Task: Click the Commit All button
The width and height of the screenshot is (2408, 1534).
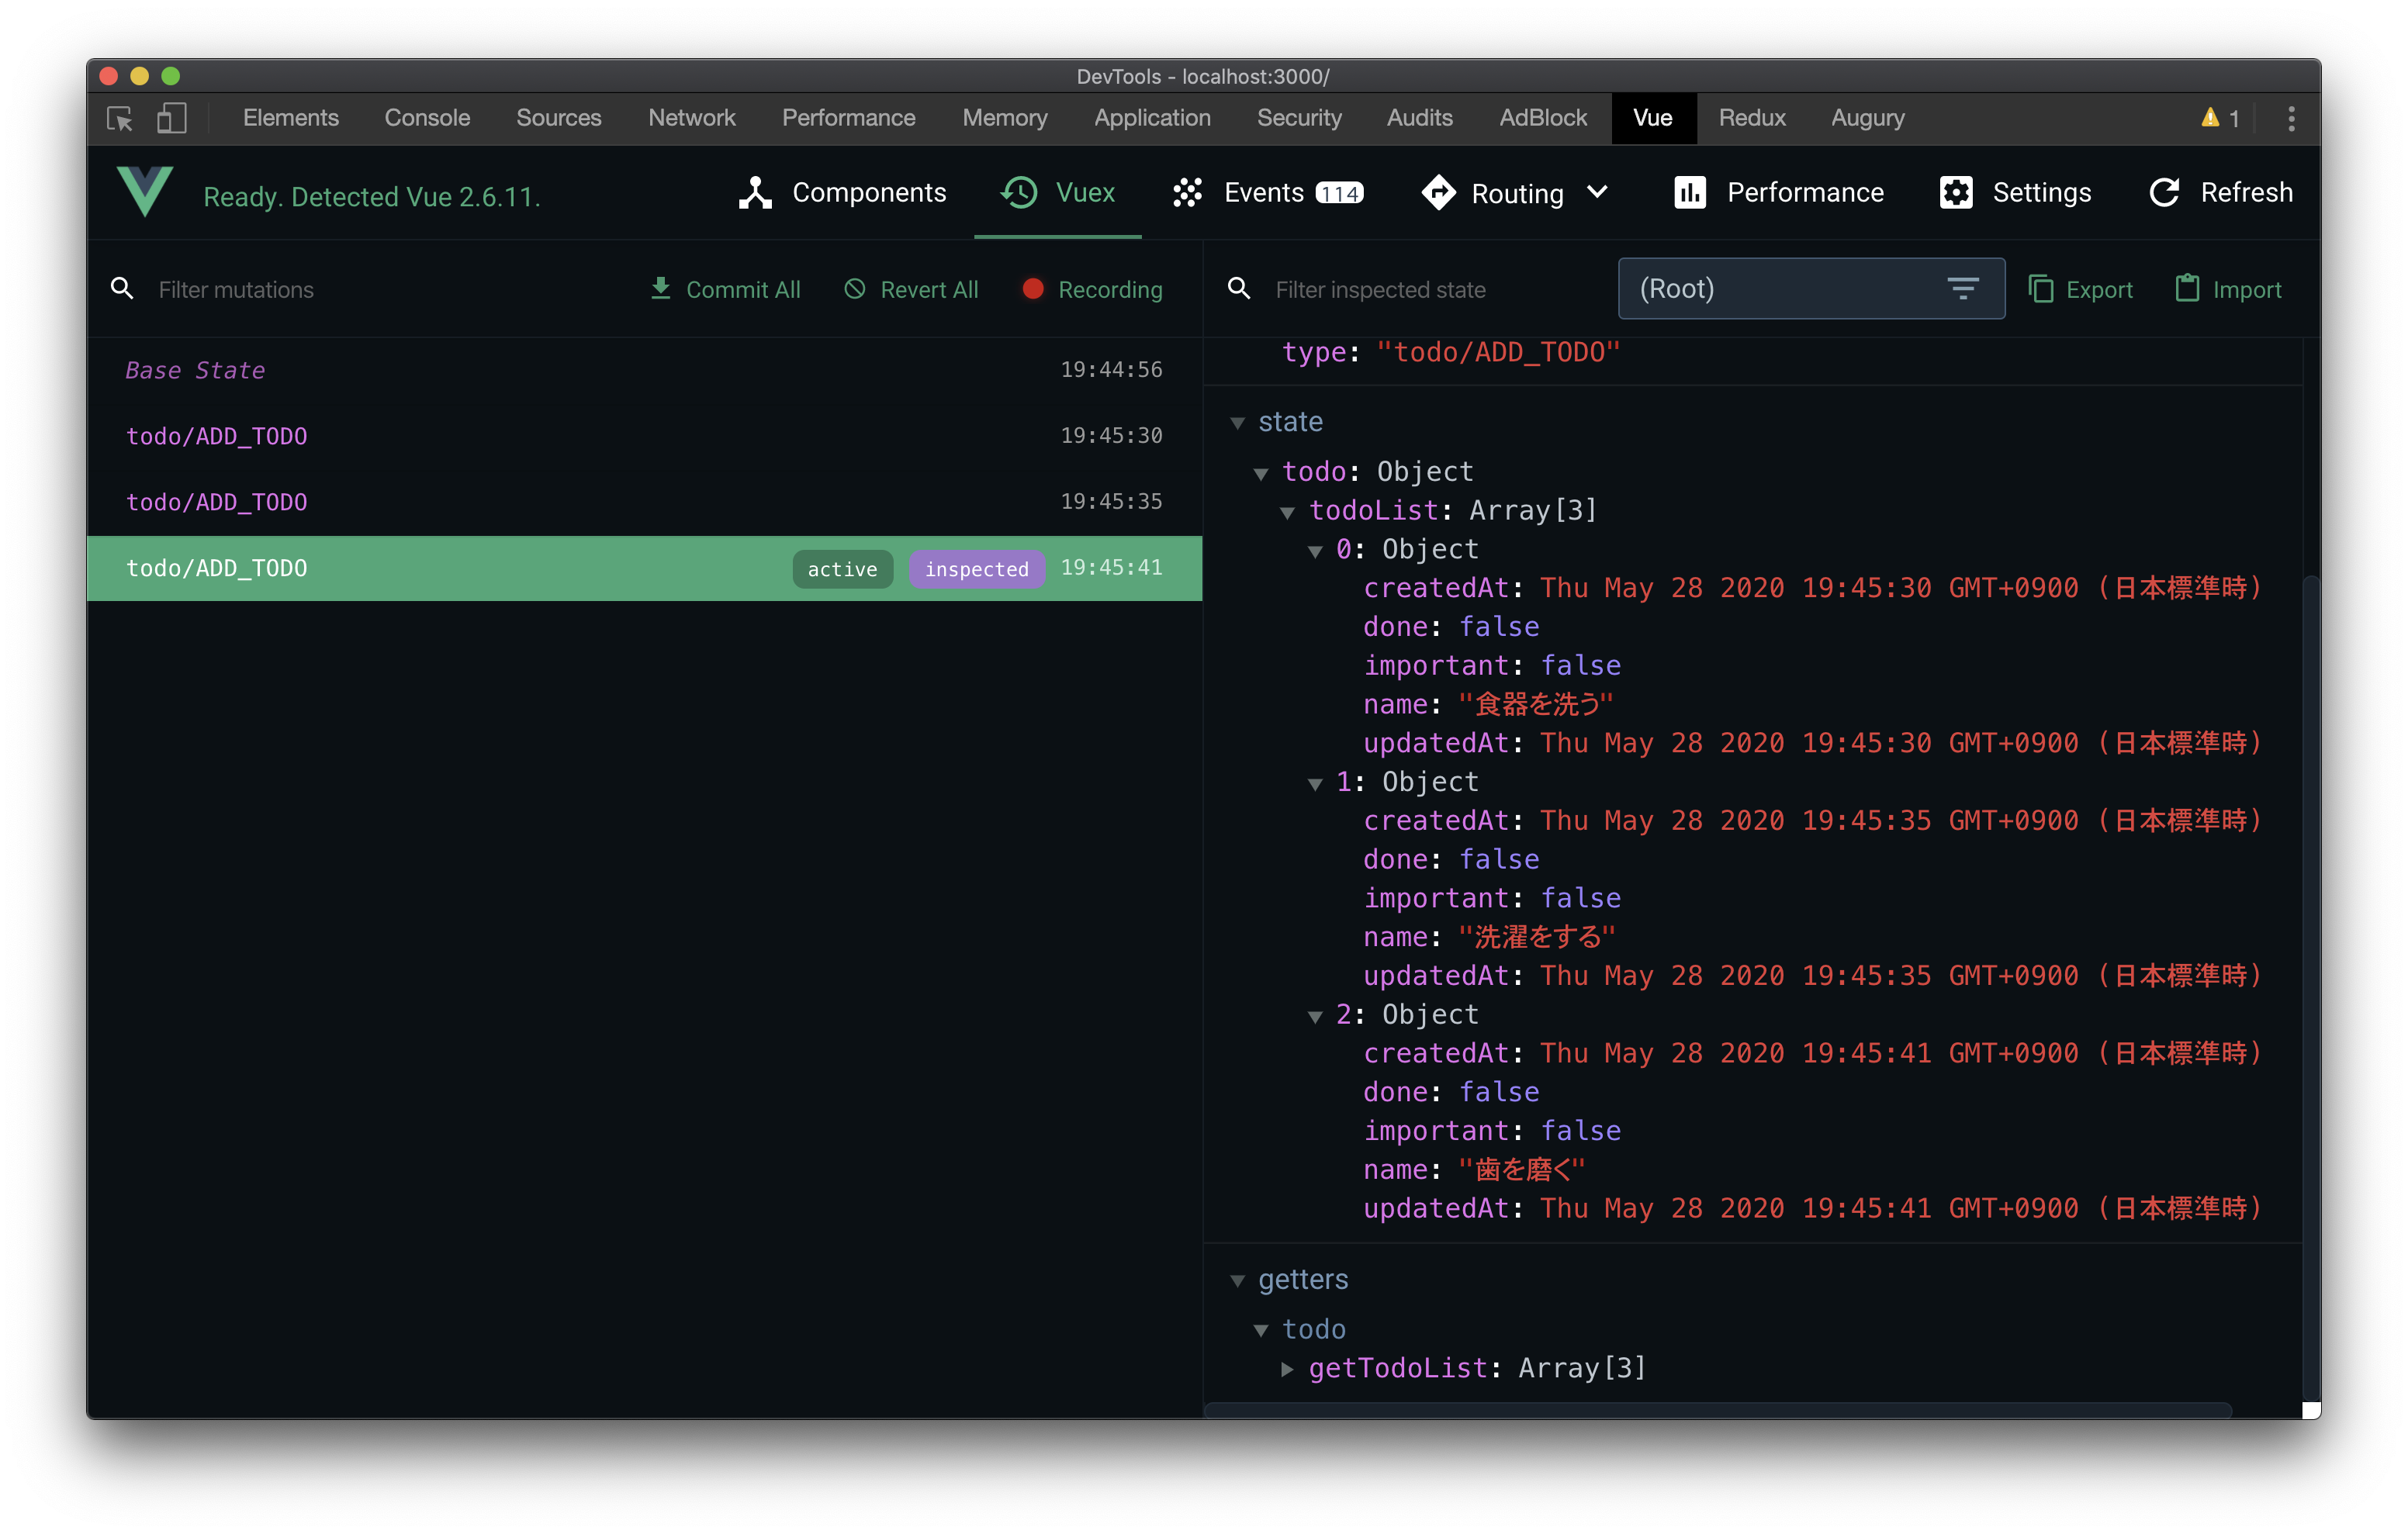Action: tap(725, 289)
